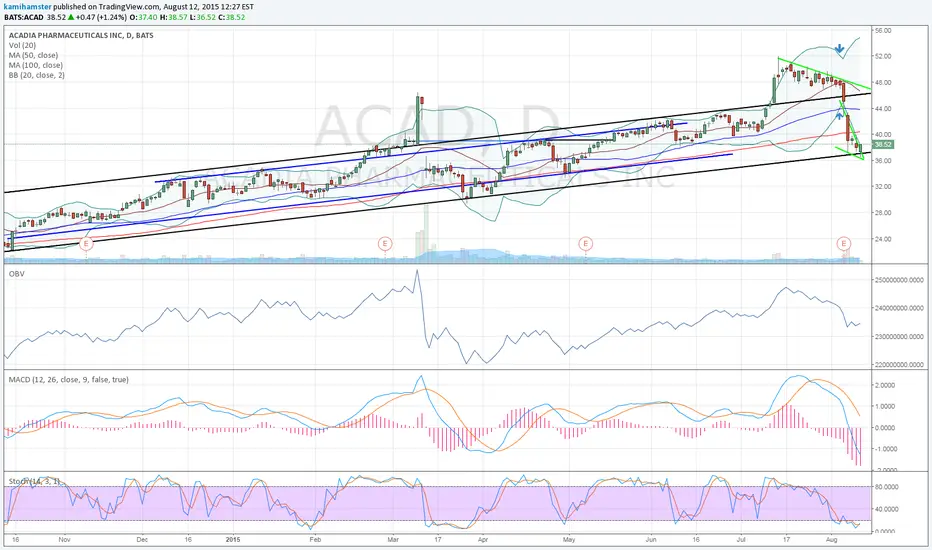The image size is (932, 550).
Task: Click the Stoch (14, 3, 3) pane label
Action: [x=34, y=480]
